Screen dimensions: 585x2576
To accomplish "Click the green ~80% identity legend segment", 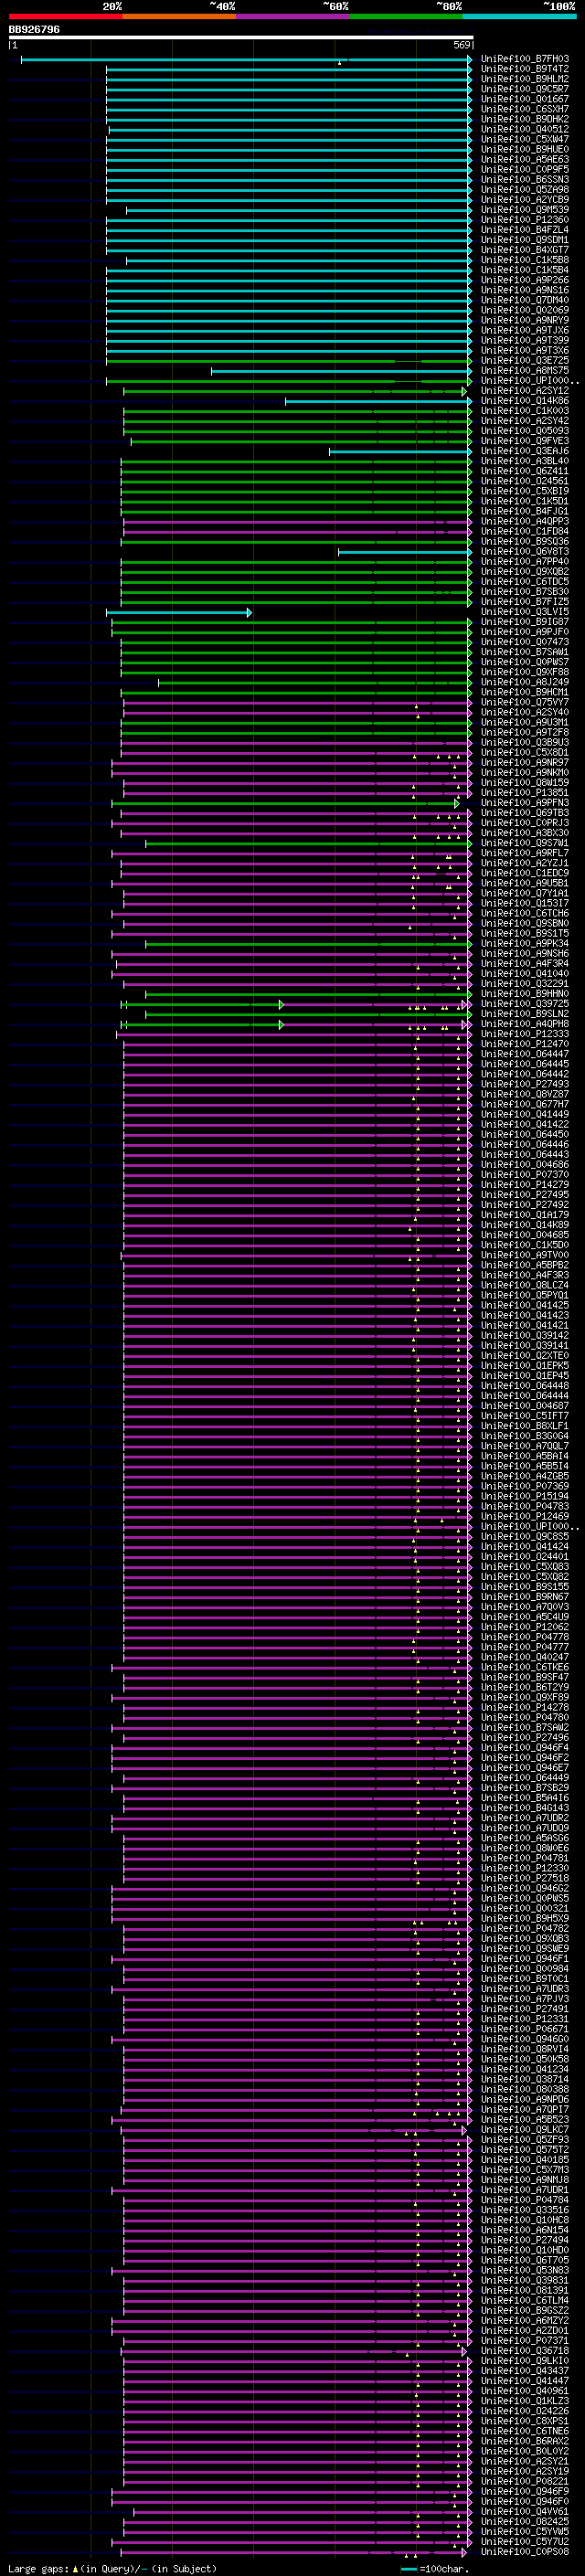I will coord(406,16).
